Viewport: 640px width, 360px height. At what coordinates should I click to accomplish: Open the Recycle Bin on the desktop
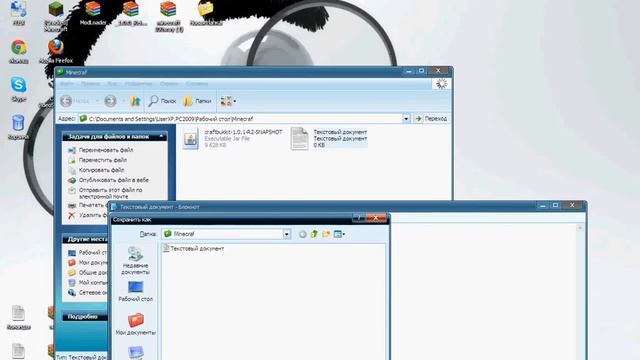coord(18,127)
